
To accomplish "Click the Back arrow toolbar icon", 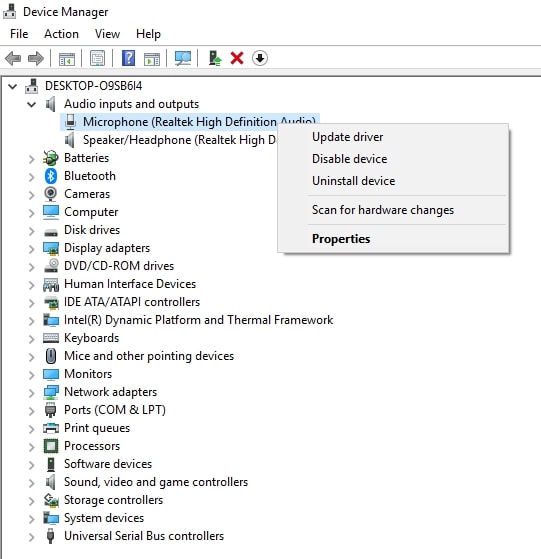I will pos(13,58).
